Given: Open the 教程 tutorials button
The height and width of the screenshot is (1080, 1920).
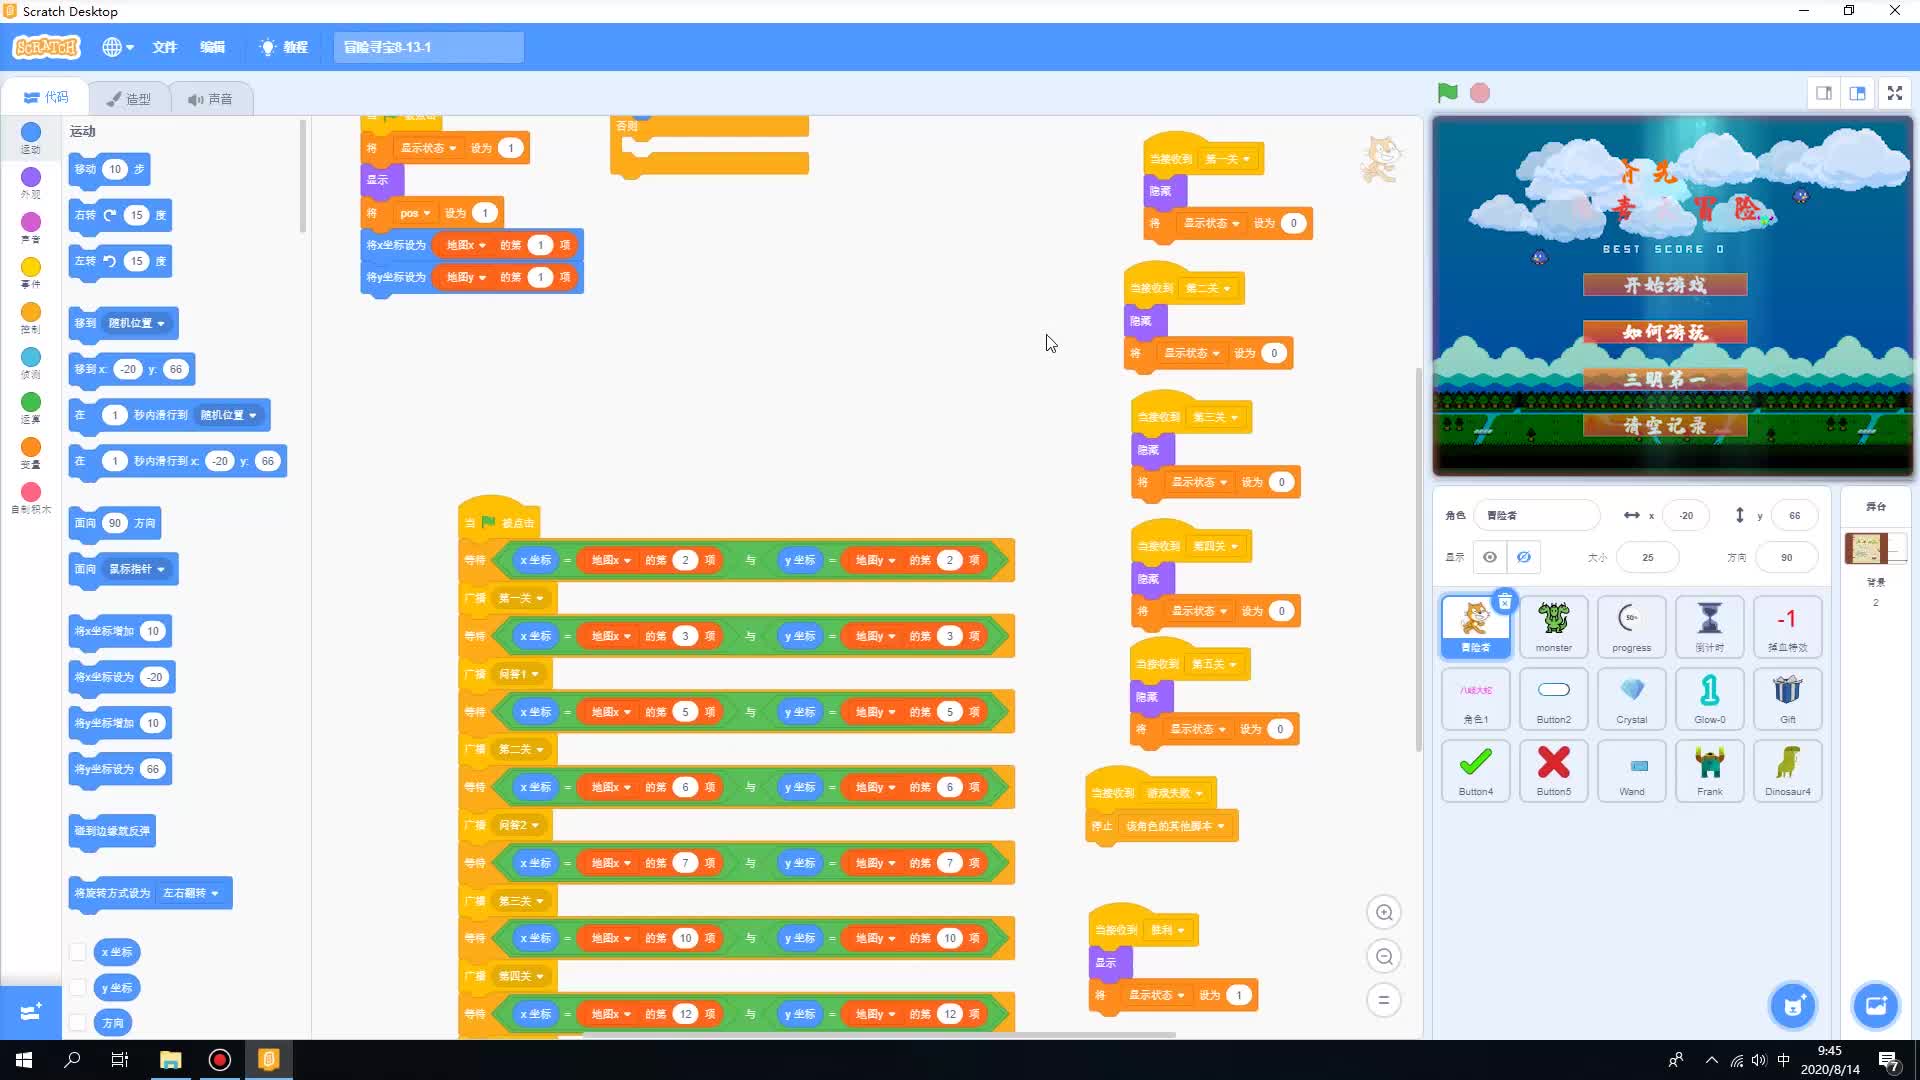Looking at the screenshot, I should [284, 47].
